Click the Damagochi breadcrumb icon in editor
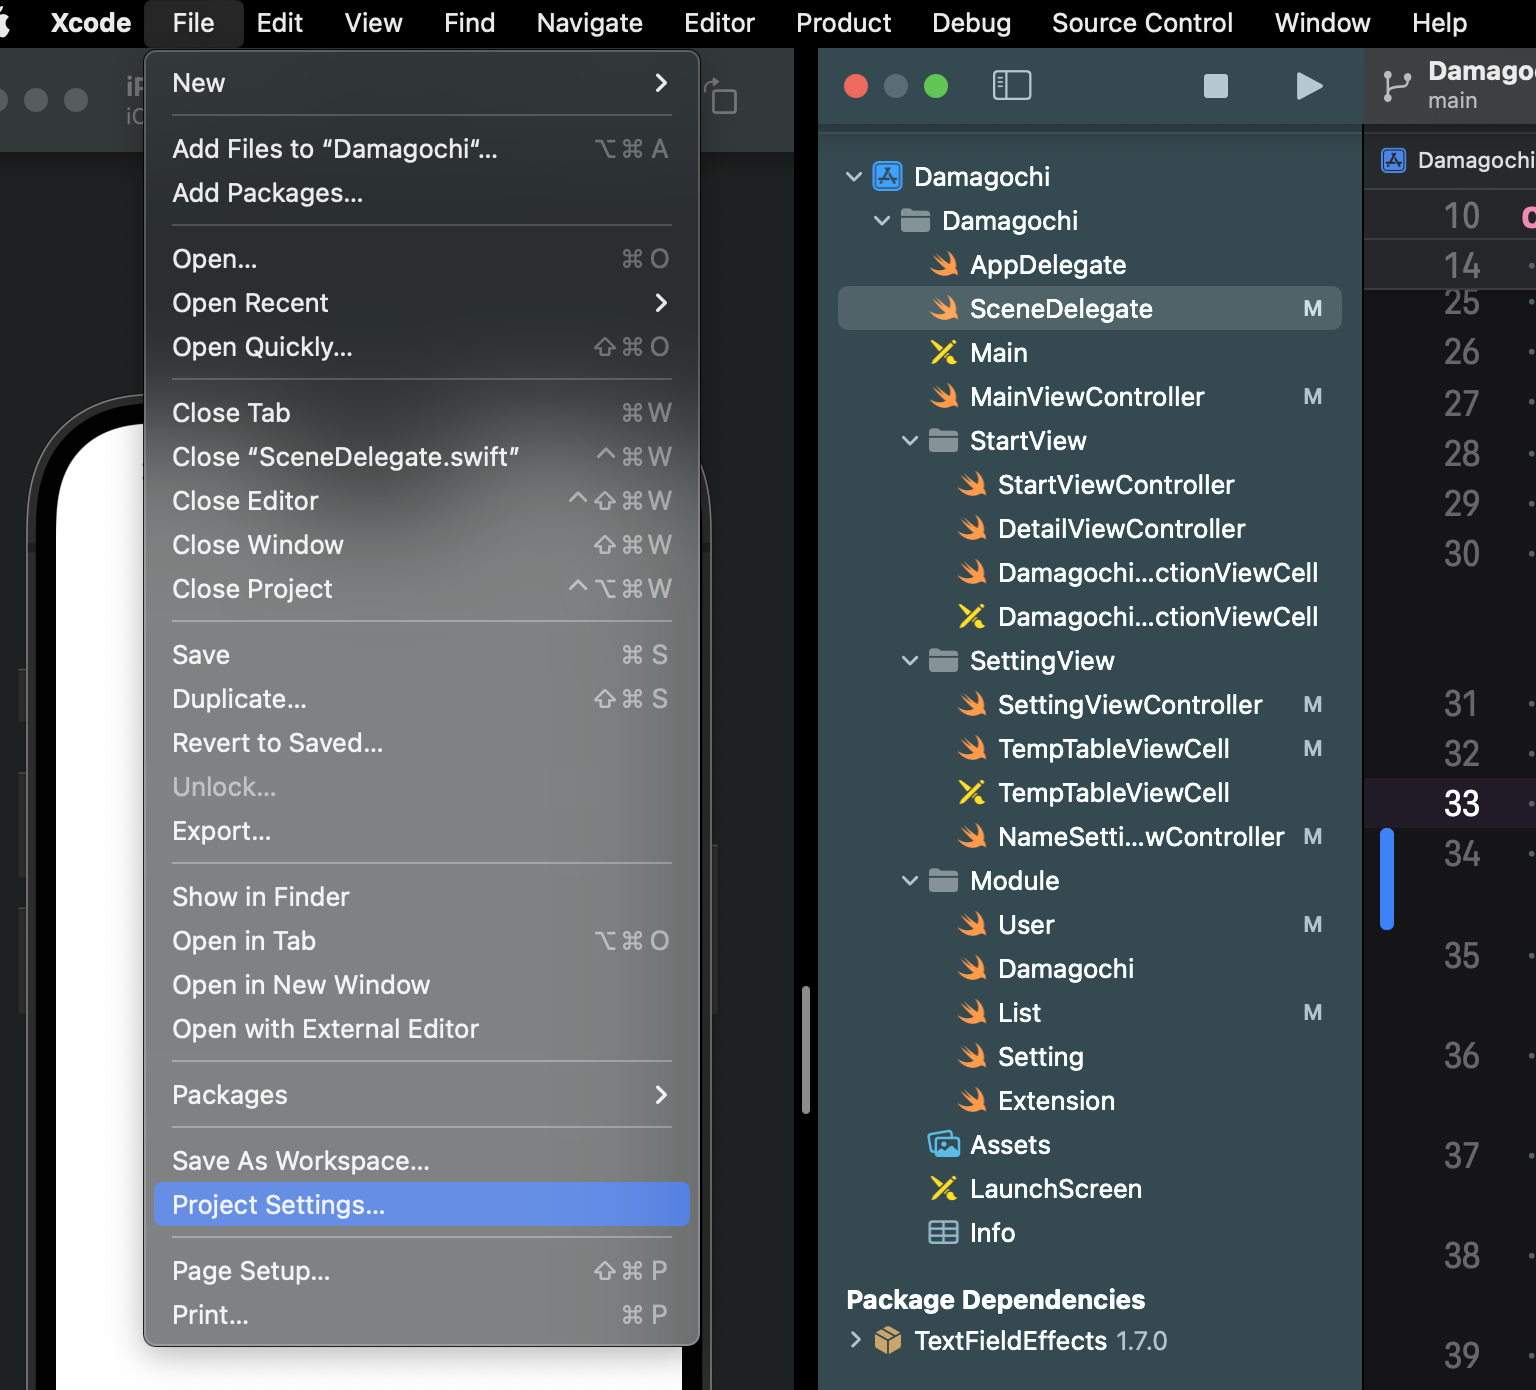Screen dimensions: 1536x1390 [1394, 160]
